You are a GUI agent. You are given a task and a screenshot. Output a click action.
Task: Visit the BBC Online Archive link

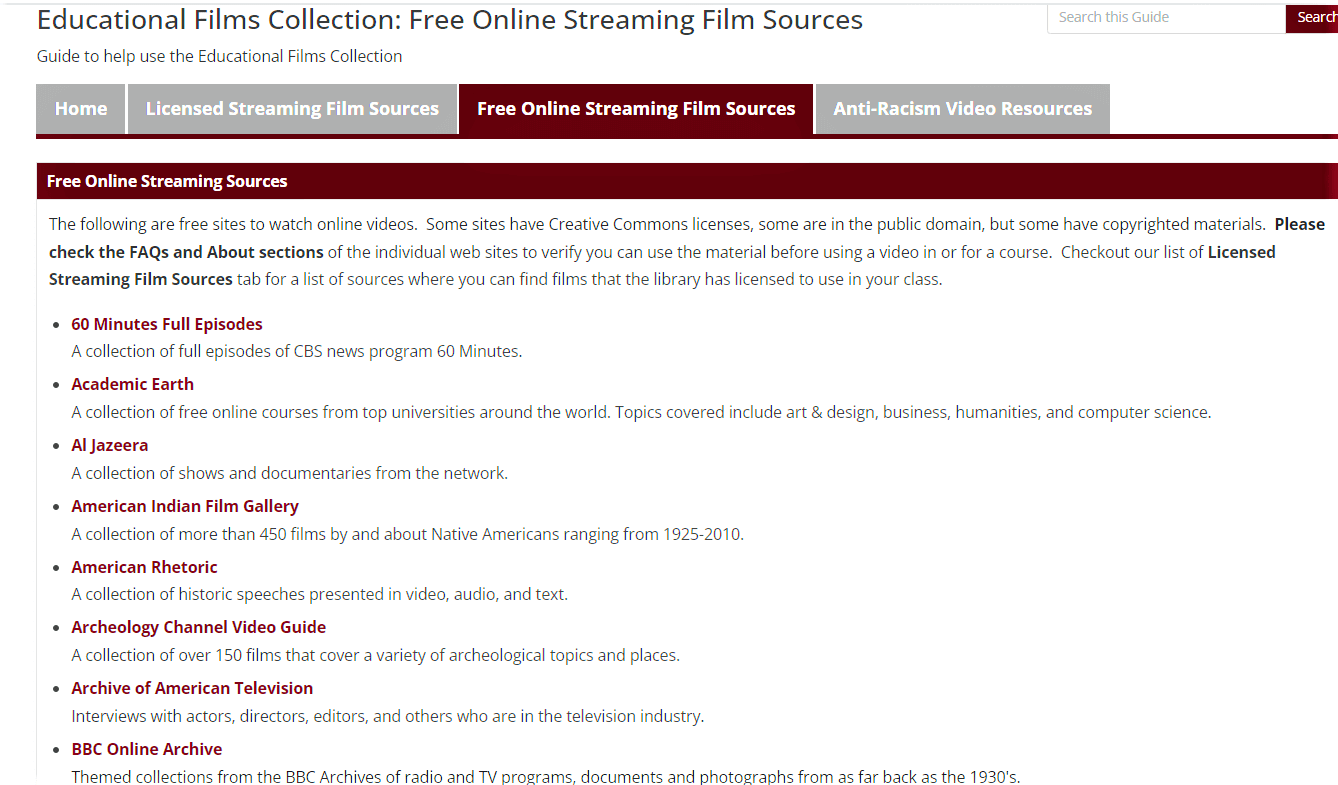[147, 749]
